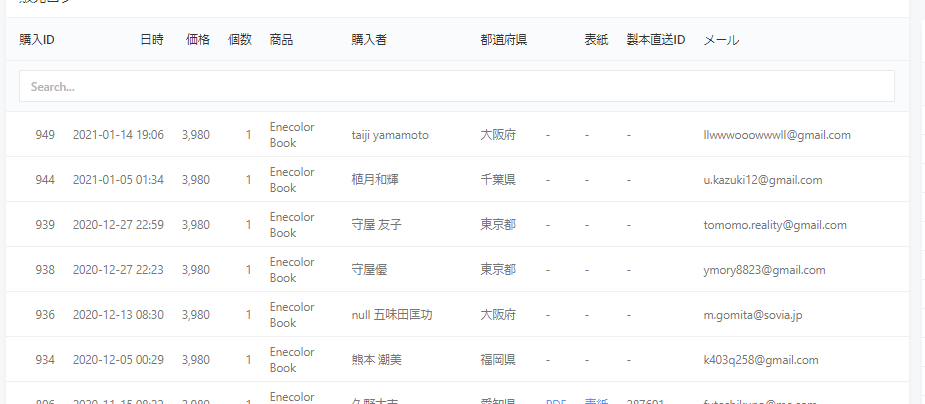Click email ymory8823@gmail.com
Image resolution: width=925 pixels, height=404 pixels.
(764, 270)
